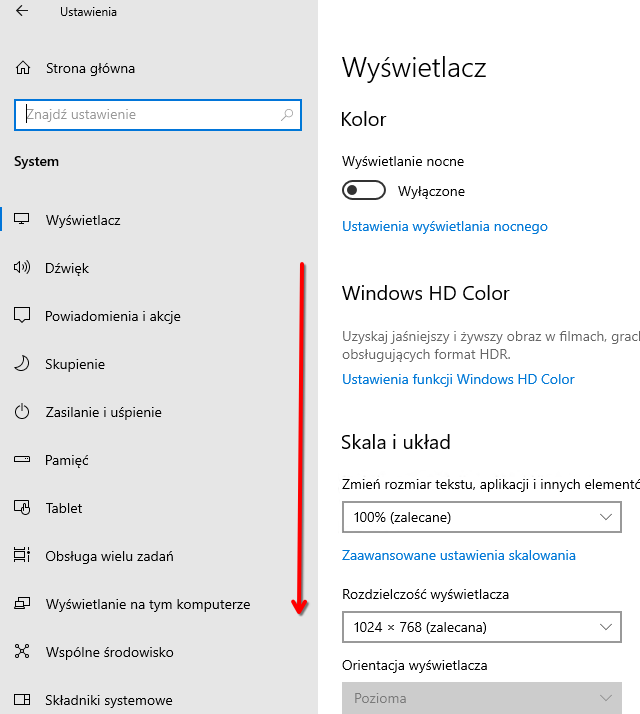The height and width of the screenshot is (714, 640).
Task: Select the Pamięć storage icon
Action: (x=23, y=460)
